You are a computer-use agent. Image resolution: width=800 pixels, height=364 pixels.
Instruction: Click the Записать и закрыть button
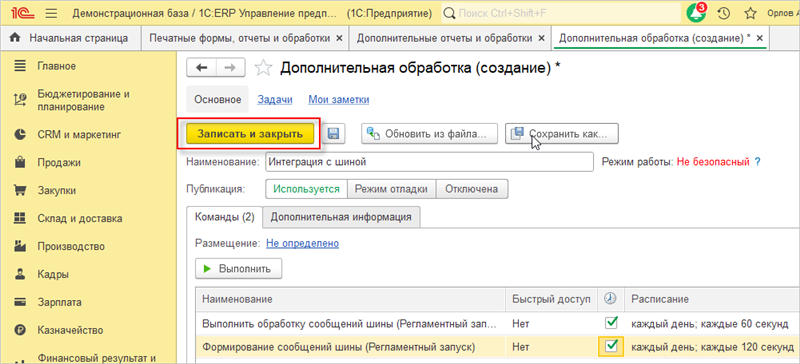coord(249,134)
